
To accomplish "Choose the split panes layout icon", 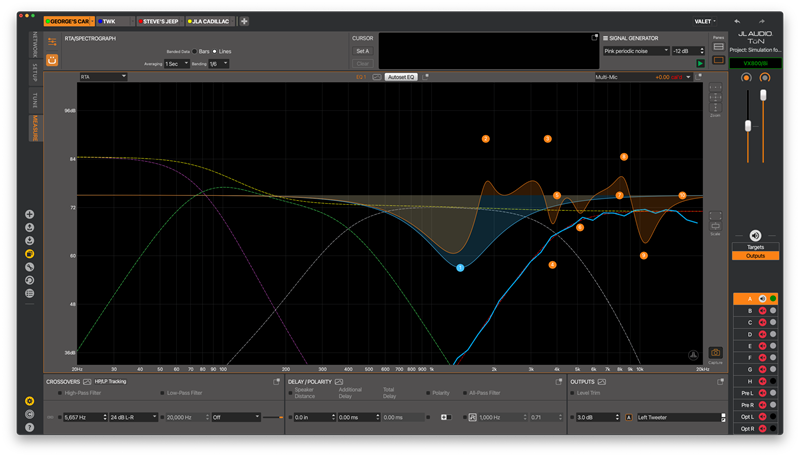I will click(718, 47).
